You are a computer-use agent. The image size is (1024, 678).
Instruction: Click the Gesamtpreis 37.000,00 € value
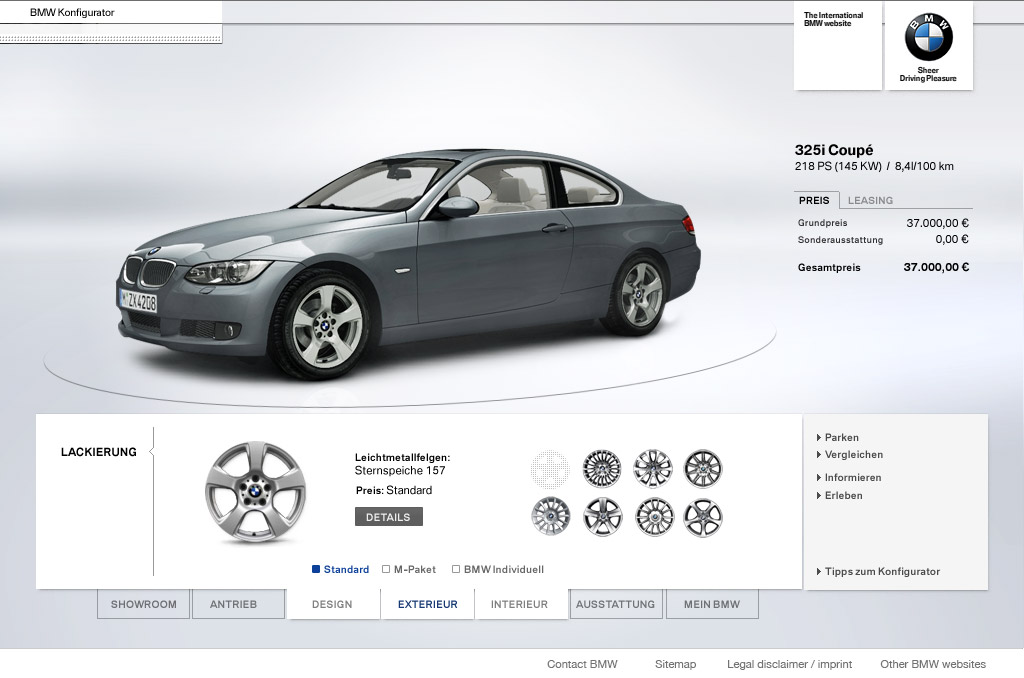coord(936,267)
